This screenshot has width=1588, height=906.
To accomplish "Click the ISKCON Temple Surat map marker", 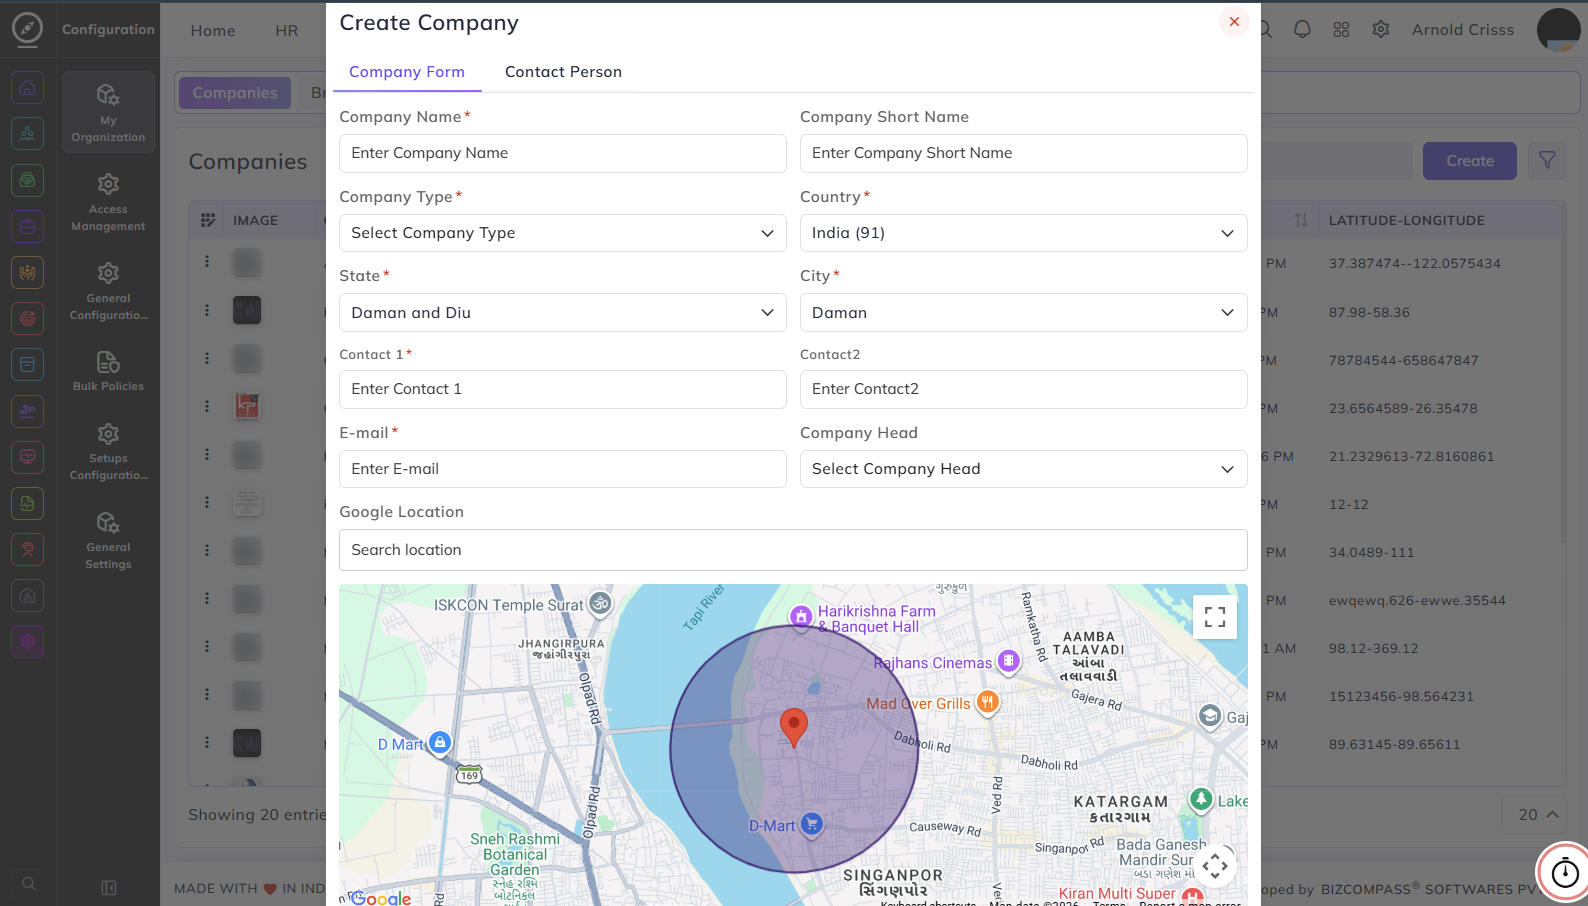I will (x=600, y=603).
